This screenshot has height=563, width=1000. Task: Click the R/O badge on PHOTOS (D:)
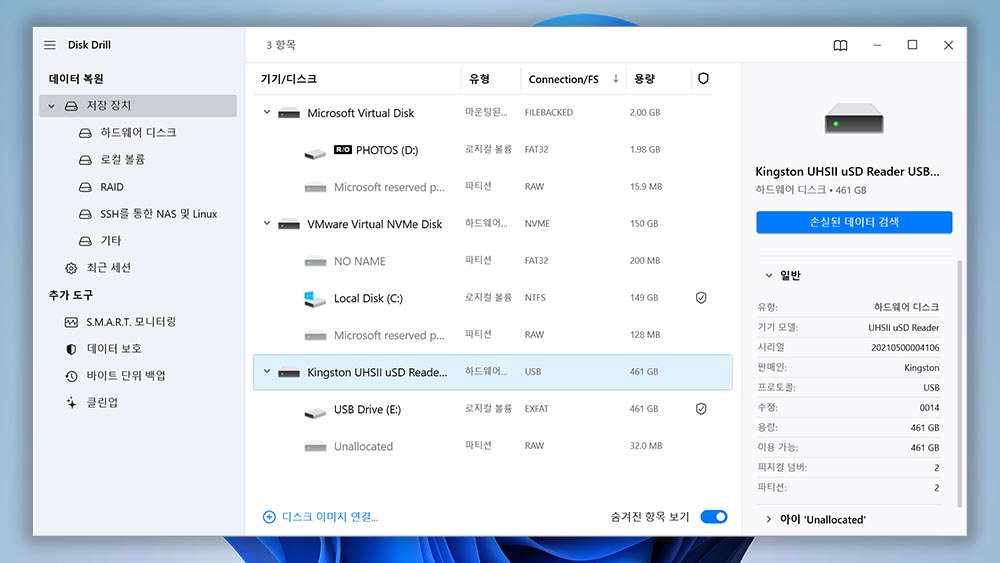(342, 150)
